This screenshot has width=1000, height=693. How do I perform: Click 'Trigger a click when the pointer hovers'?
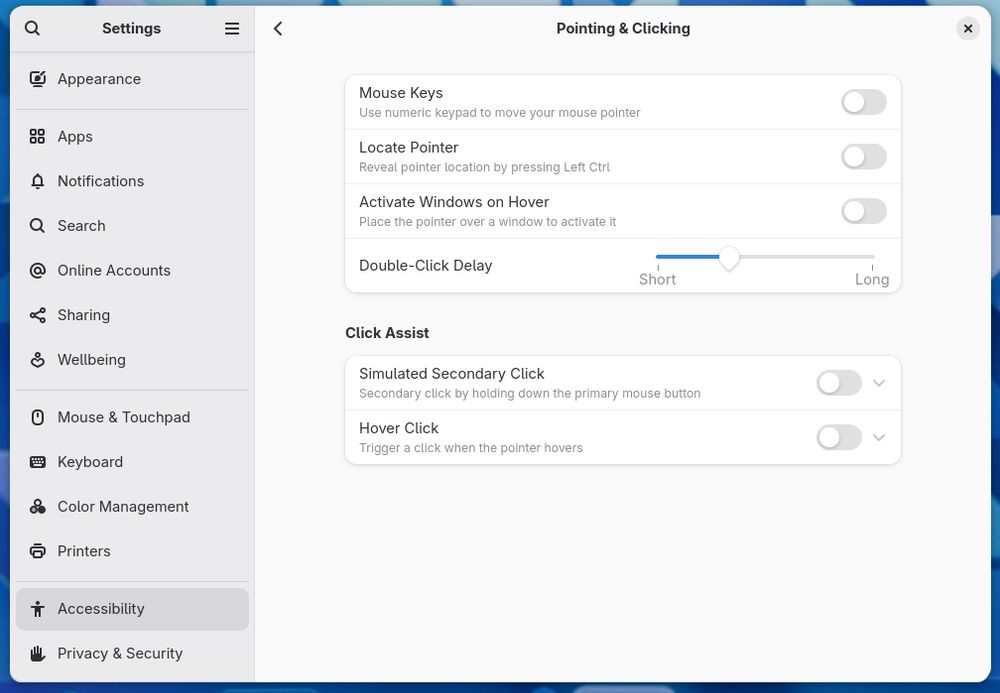click(471, 448)
